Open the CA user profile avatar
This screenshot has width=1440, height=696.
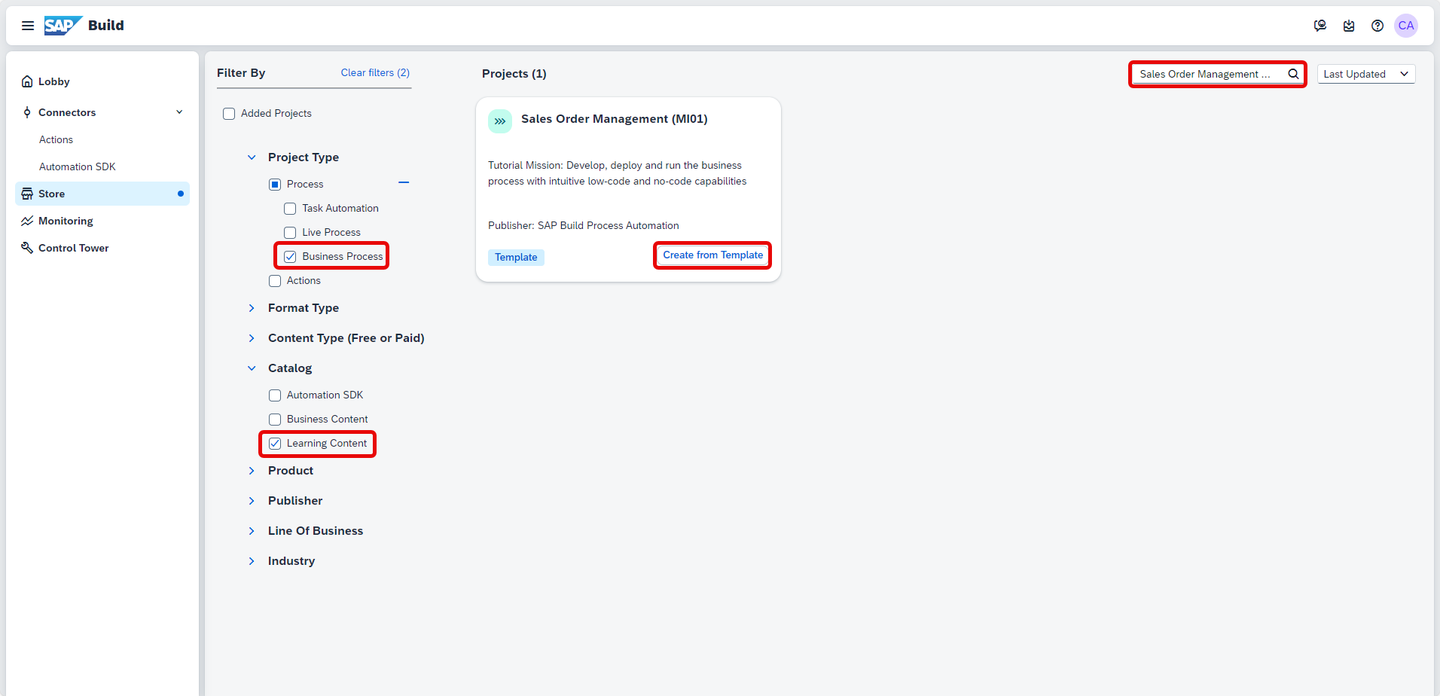point(1406,26)
